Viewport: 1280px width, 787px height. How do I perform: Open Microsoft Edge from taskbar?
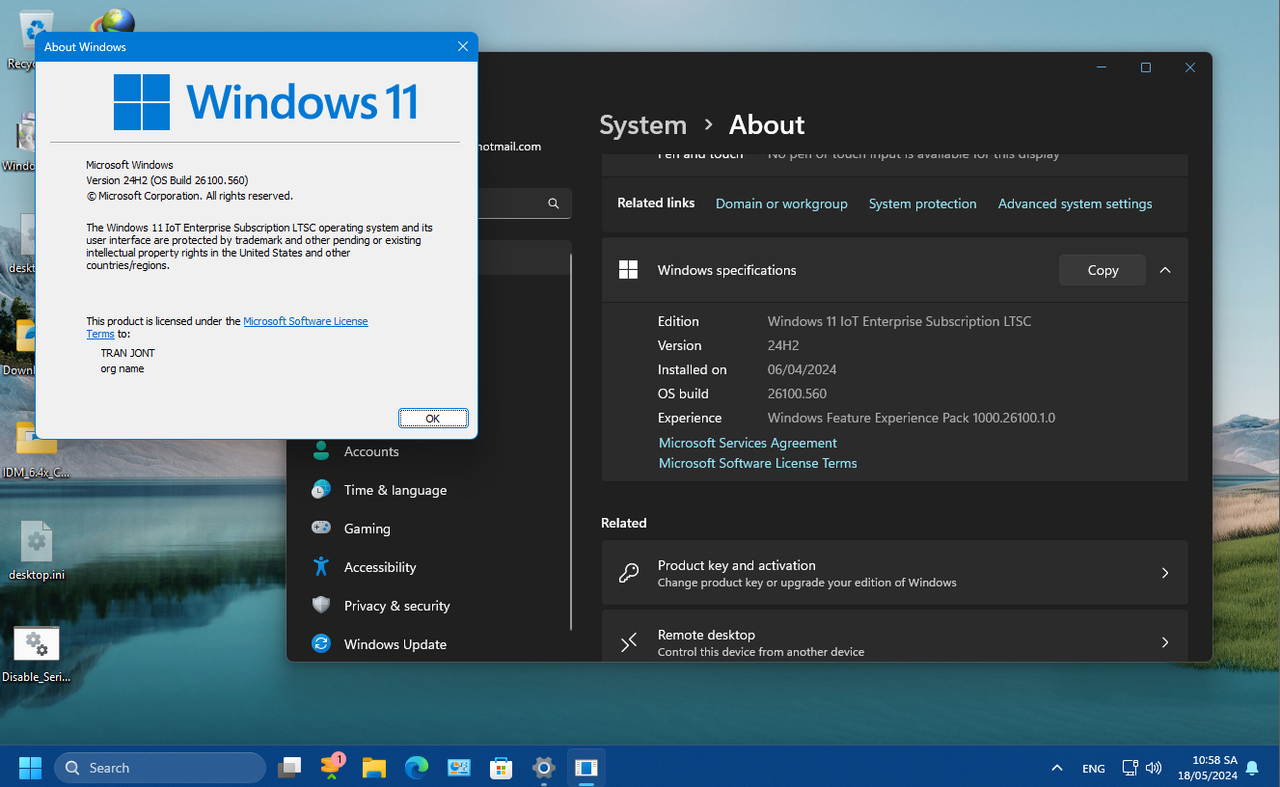416,768
